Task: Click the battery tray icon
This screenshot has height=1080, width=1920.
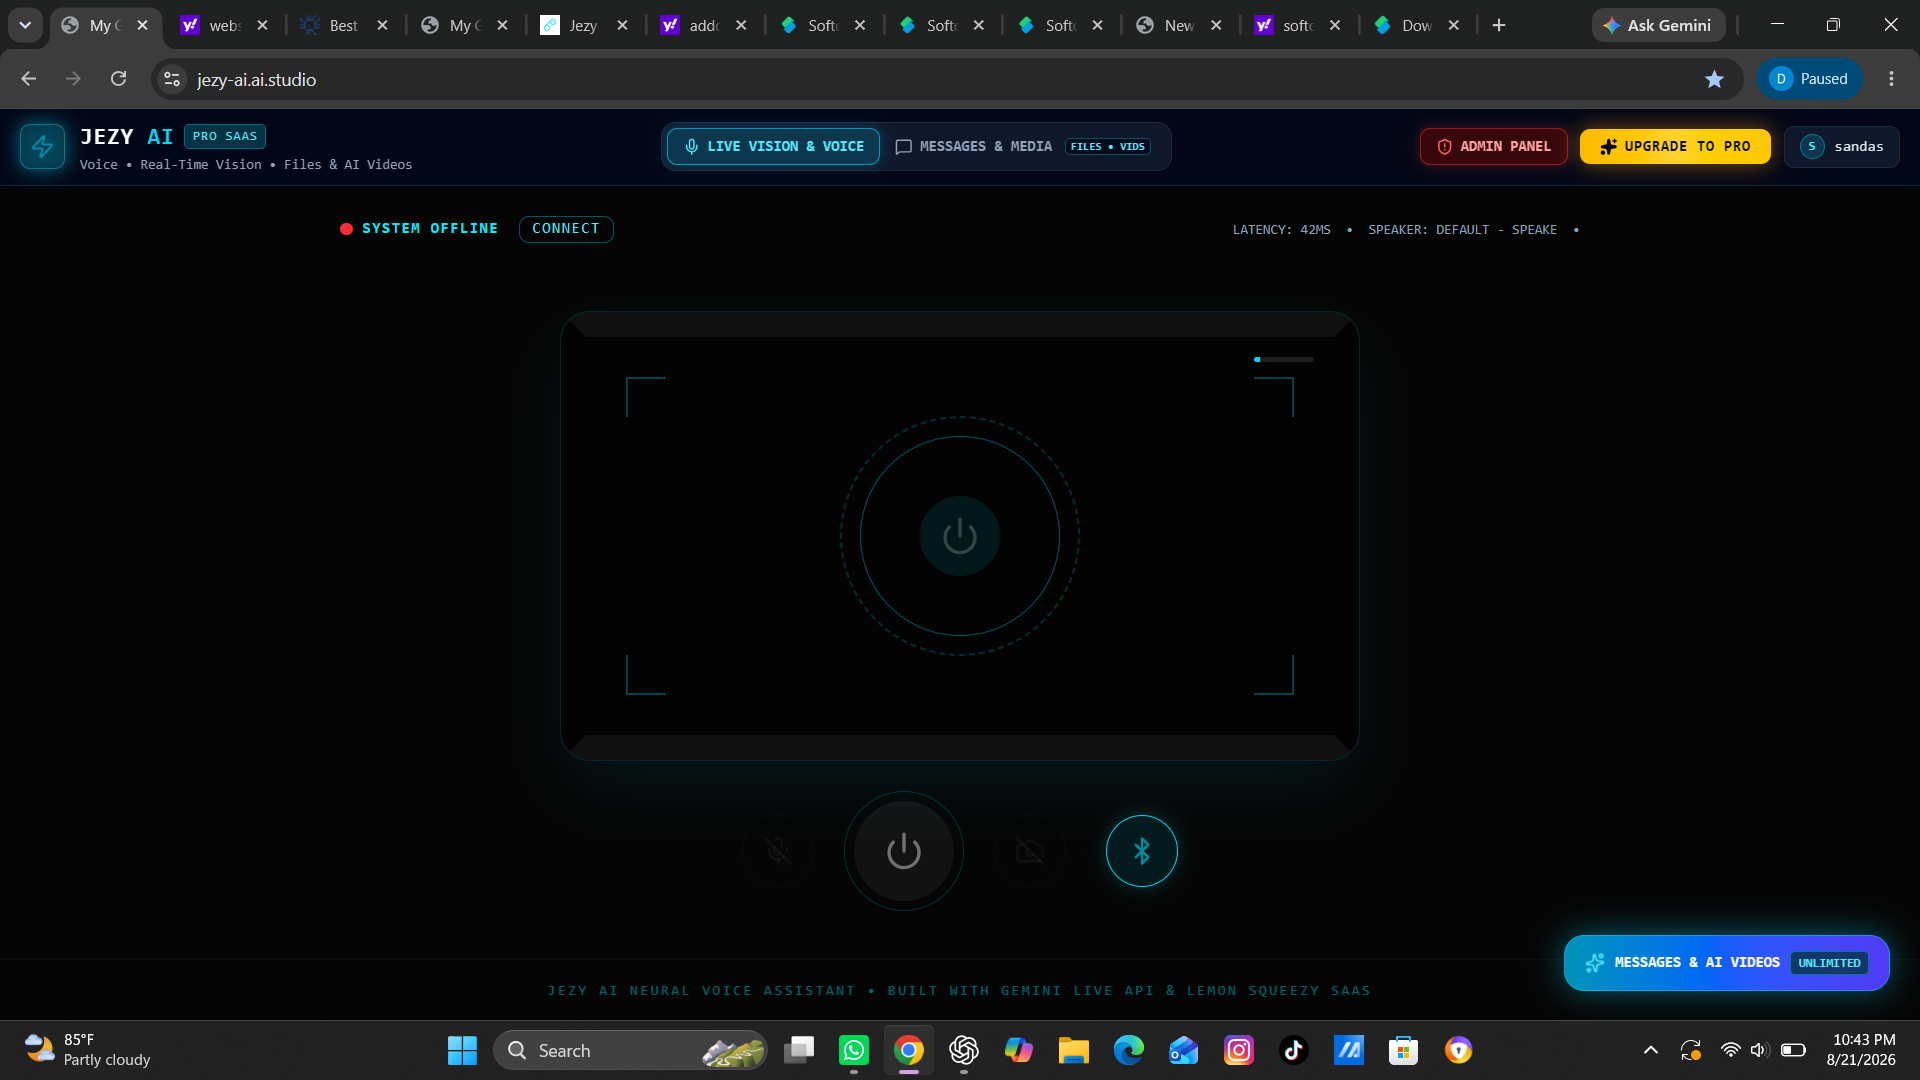Action: [x=1793, y=1050]
